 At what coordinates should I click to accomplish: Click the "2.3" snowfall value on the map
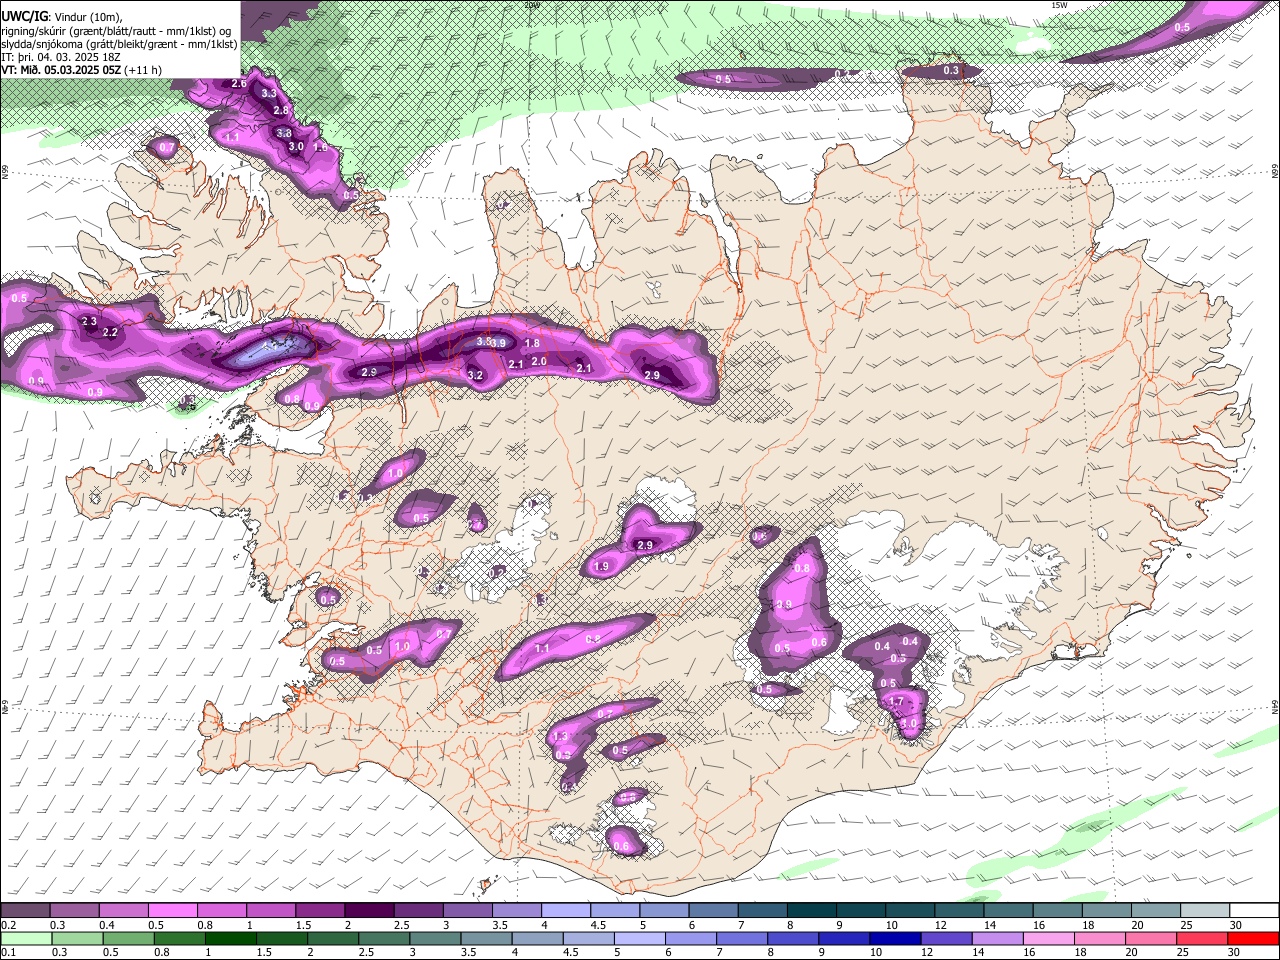click(x=89, y=322)
